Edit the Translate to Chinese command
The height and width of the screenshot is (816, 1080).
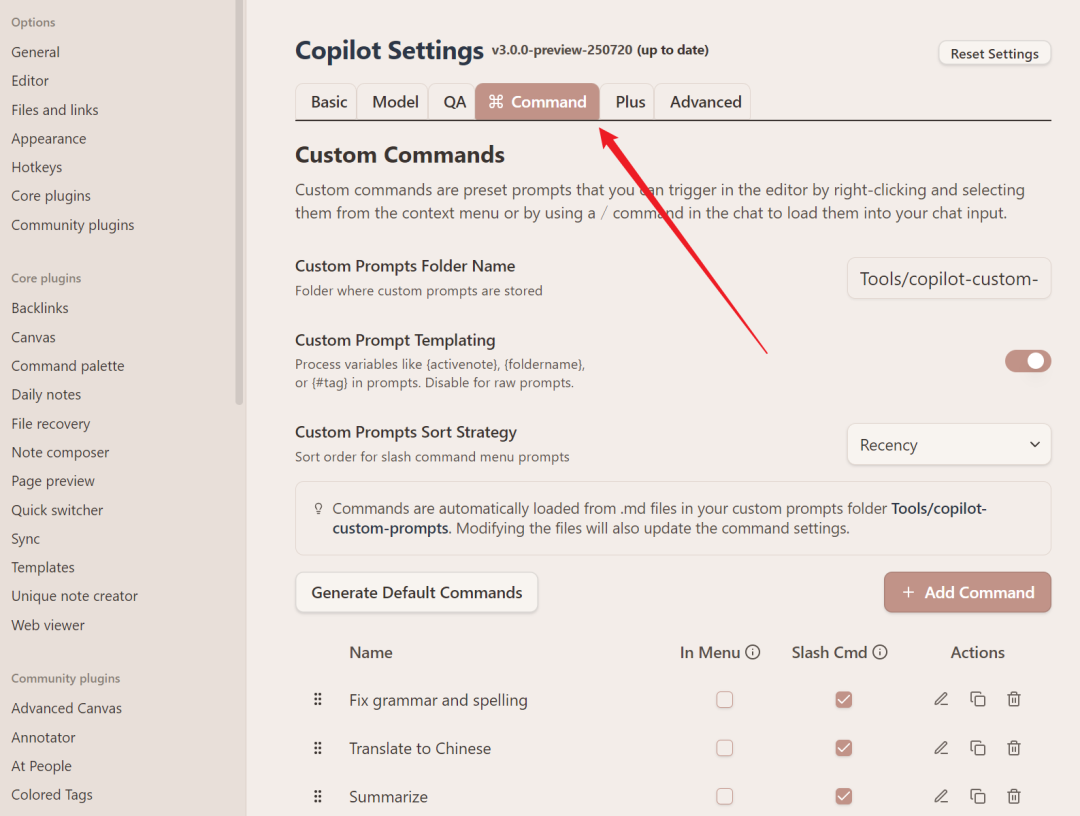tap(941, 747)
